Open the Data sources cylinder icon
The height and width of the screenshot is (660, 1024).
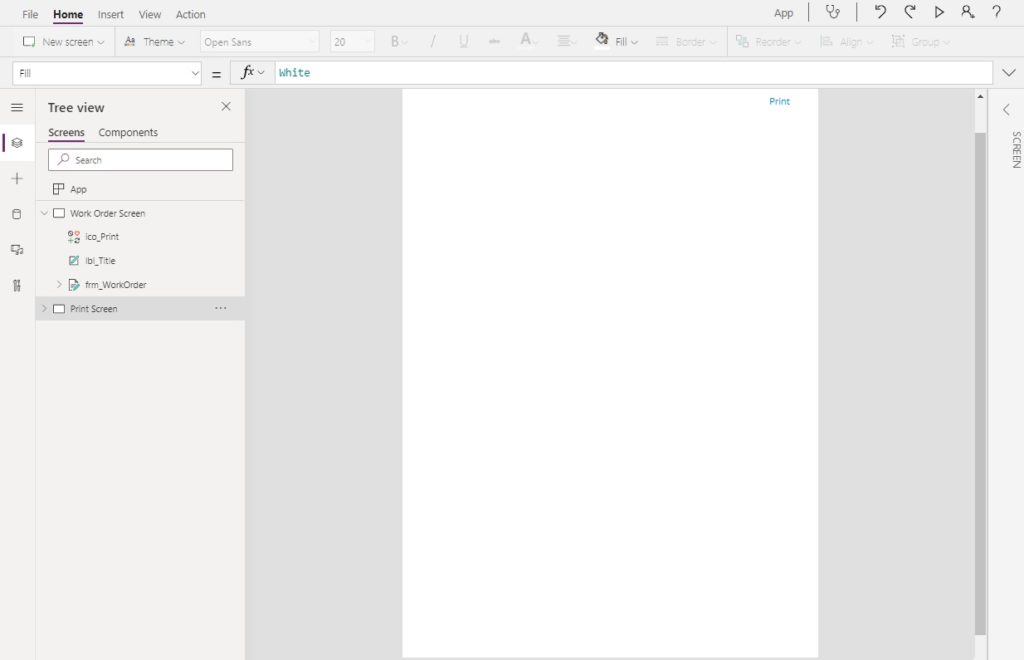tap(17, 214)
